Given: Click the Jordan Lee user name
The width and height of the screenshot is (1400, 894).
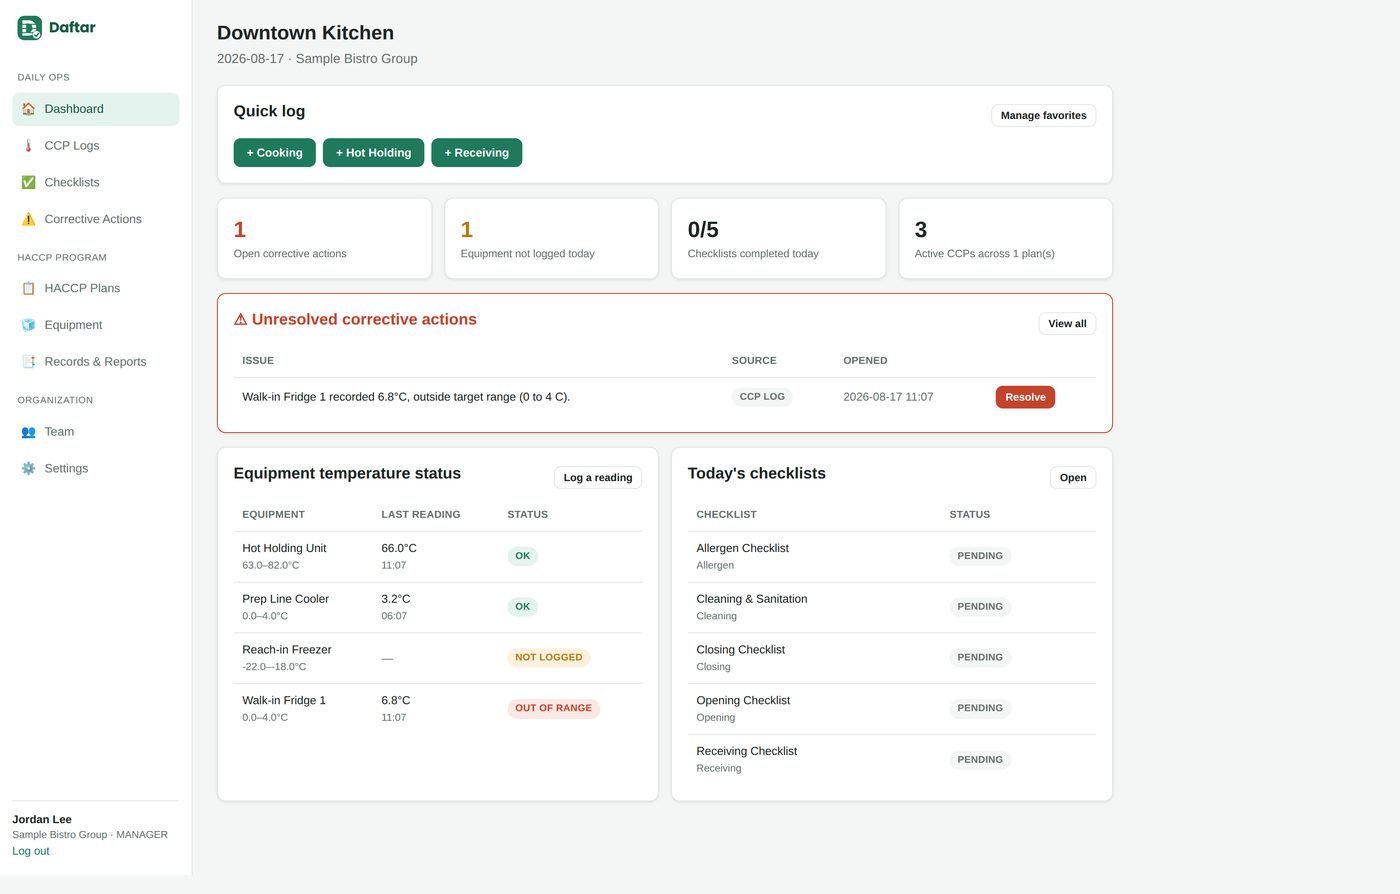Looking at the screenshot, I should 42,819.
